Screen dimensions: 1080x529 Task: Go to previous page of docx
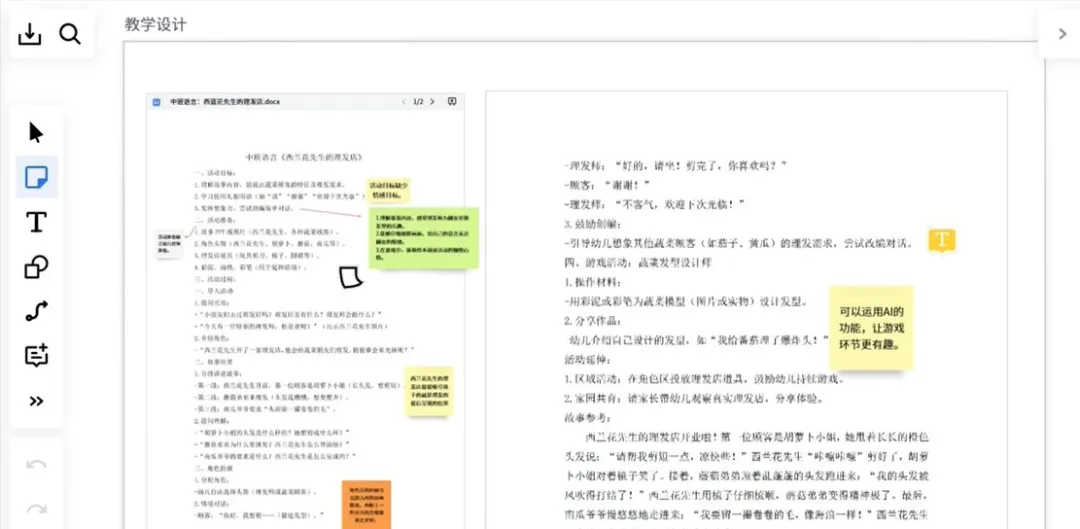404,102
